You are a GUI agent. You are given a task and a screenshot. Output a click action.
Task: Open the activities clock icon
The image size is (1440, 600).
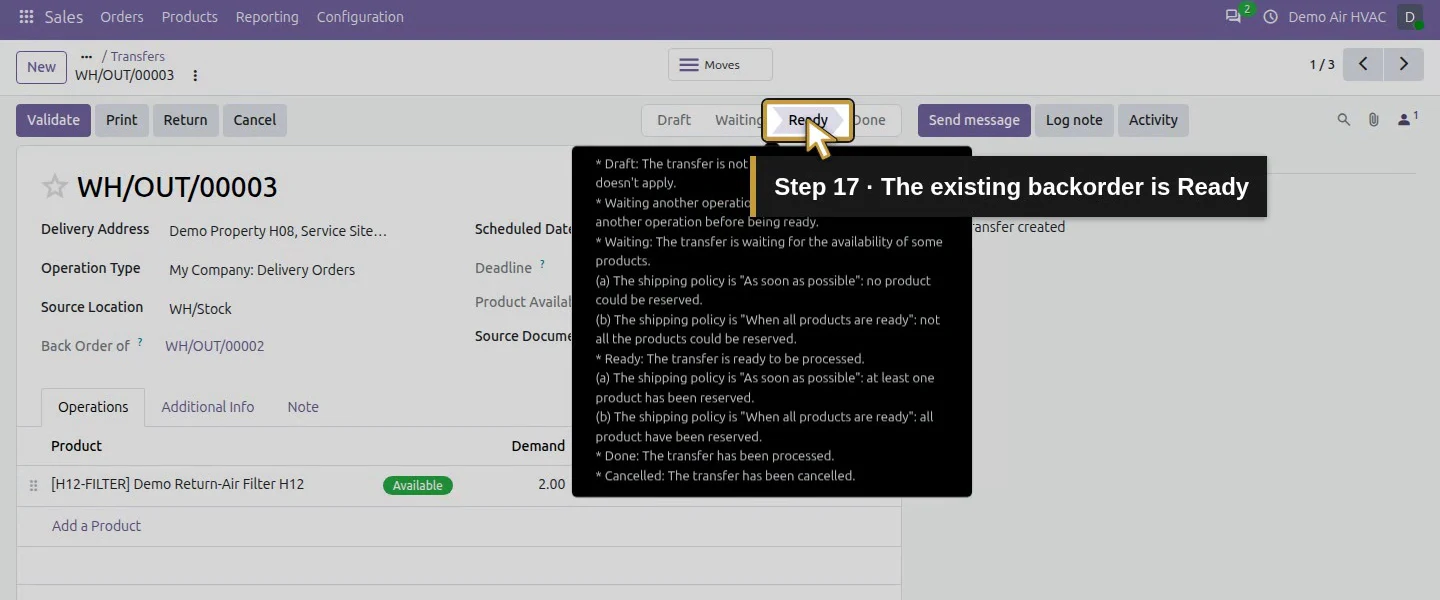tap(1271, 17)
